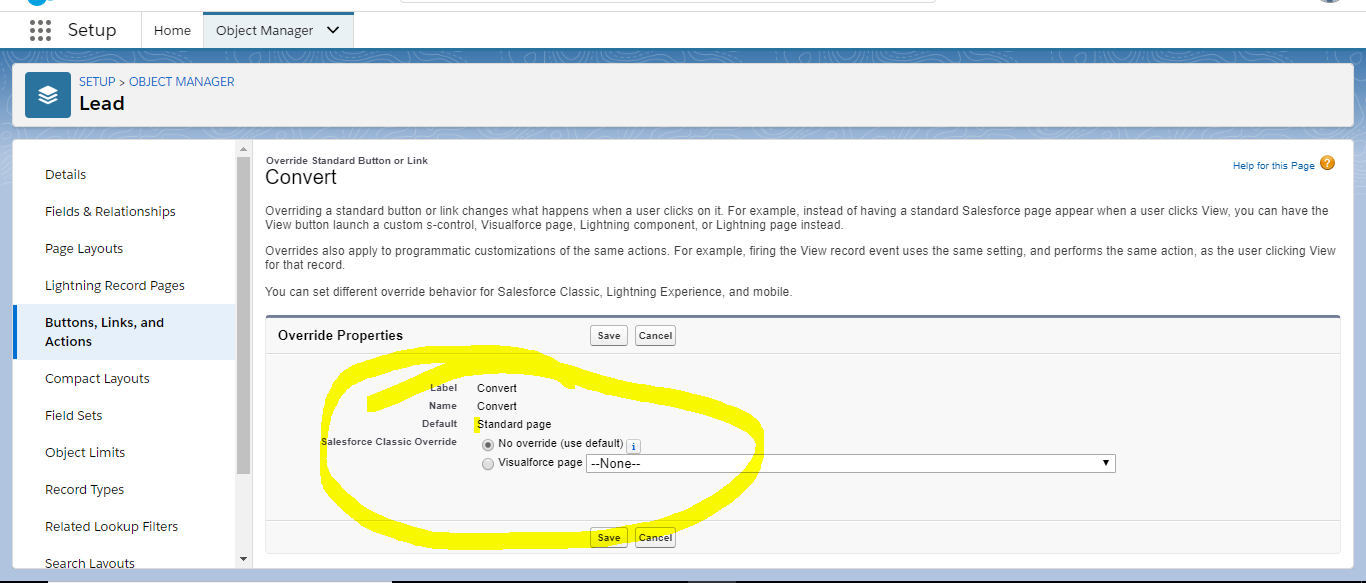
Task: Open Compact Layouts section
Action: (x=97, y=378)
